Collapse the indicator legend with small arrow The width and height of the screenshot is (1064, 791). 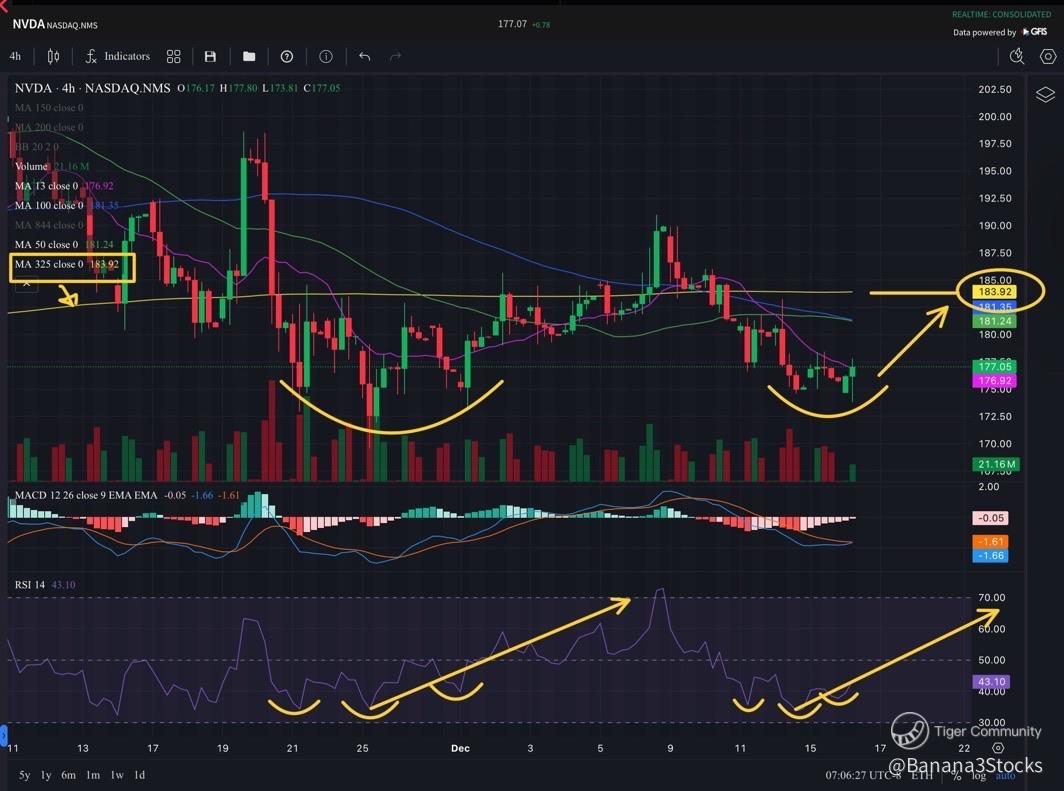tap(26, 284)
